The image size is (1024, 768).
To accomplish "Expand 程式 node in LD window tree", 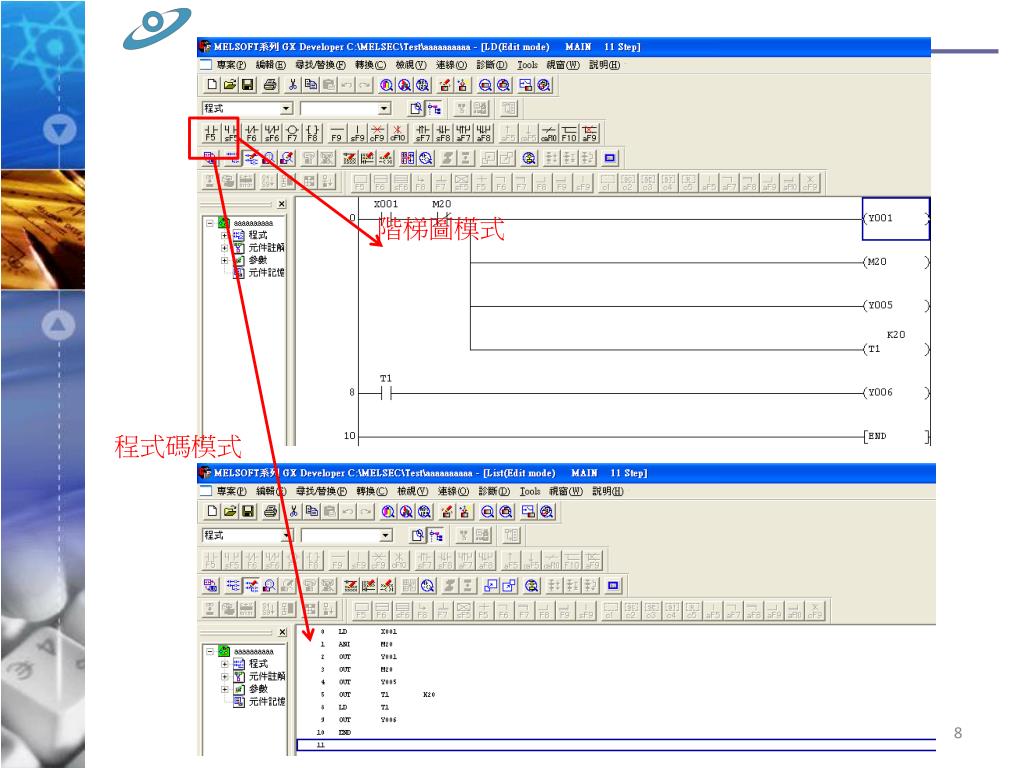I will tap(224, 235).
